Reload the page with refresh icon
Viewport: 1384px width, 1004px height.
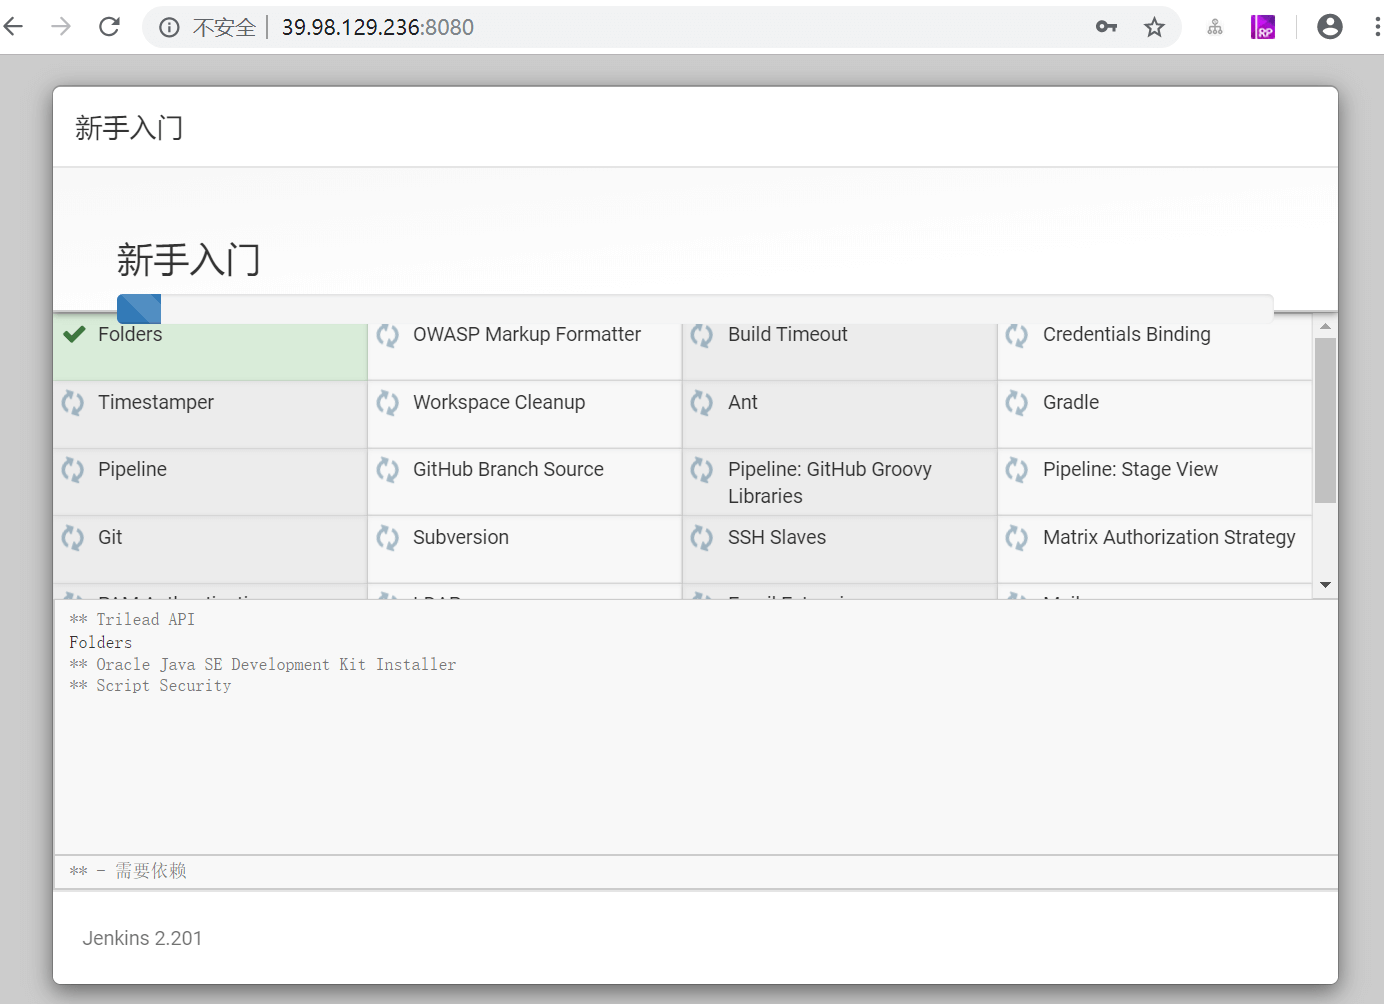point(109,26)
